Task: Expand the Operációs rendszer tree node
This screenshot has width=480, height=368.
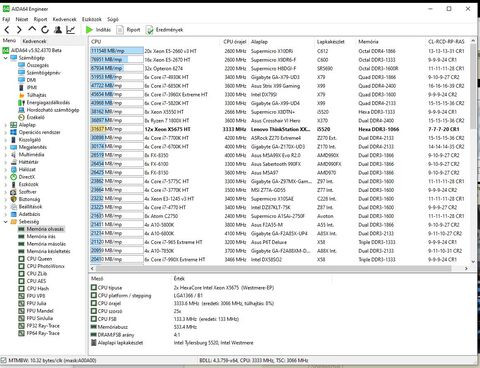Action: (6, 132)
